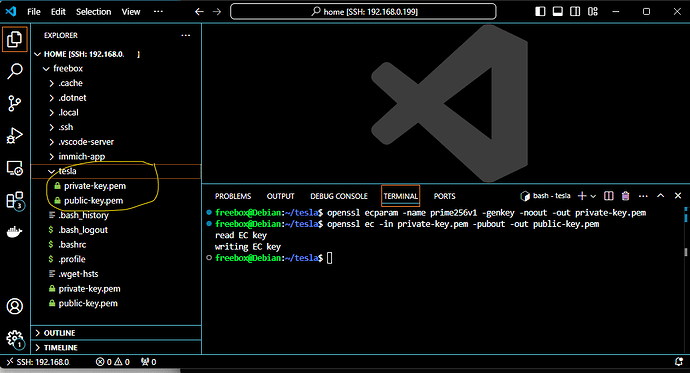The width and height of the screenshot is (690, 373).
Task: Toggle the secondary side bar layout button
Action: pyautogui.click(x=575, y=11)
